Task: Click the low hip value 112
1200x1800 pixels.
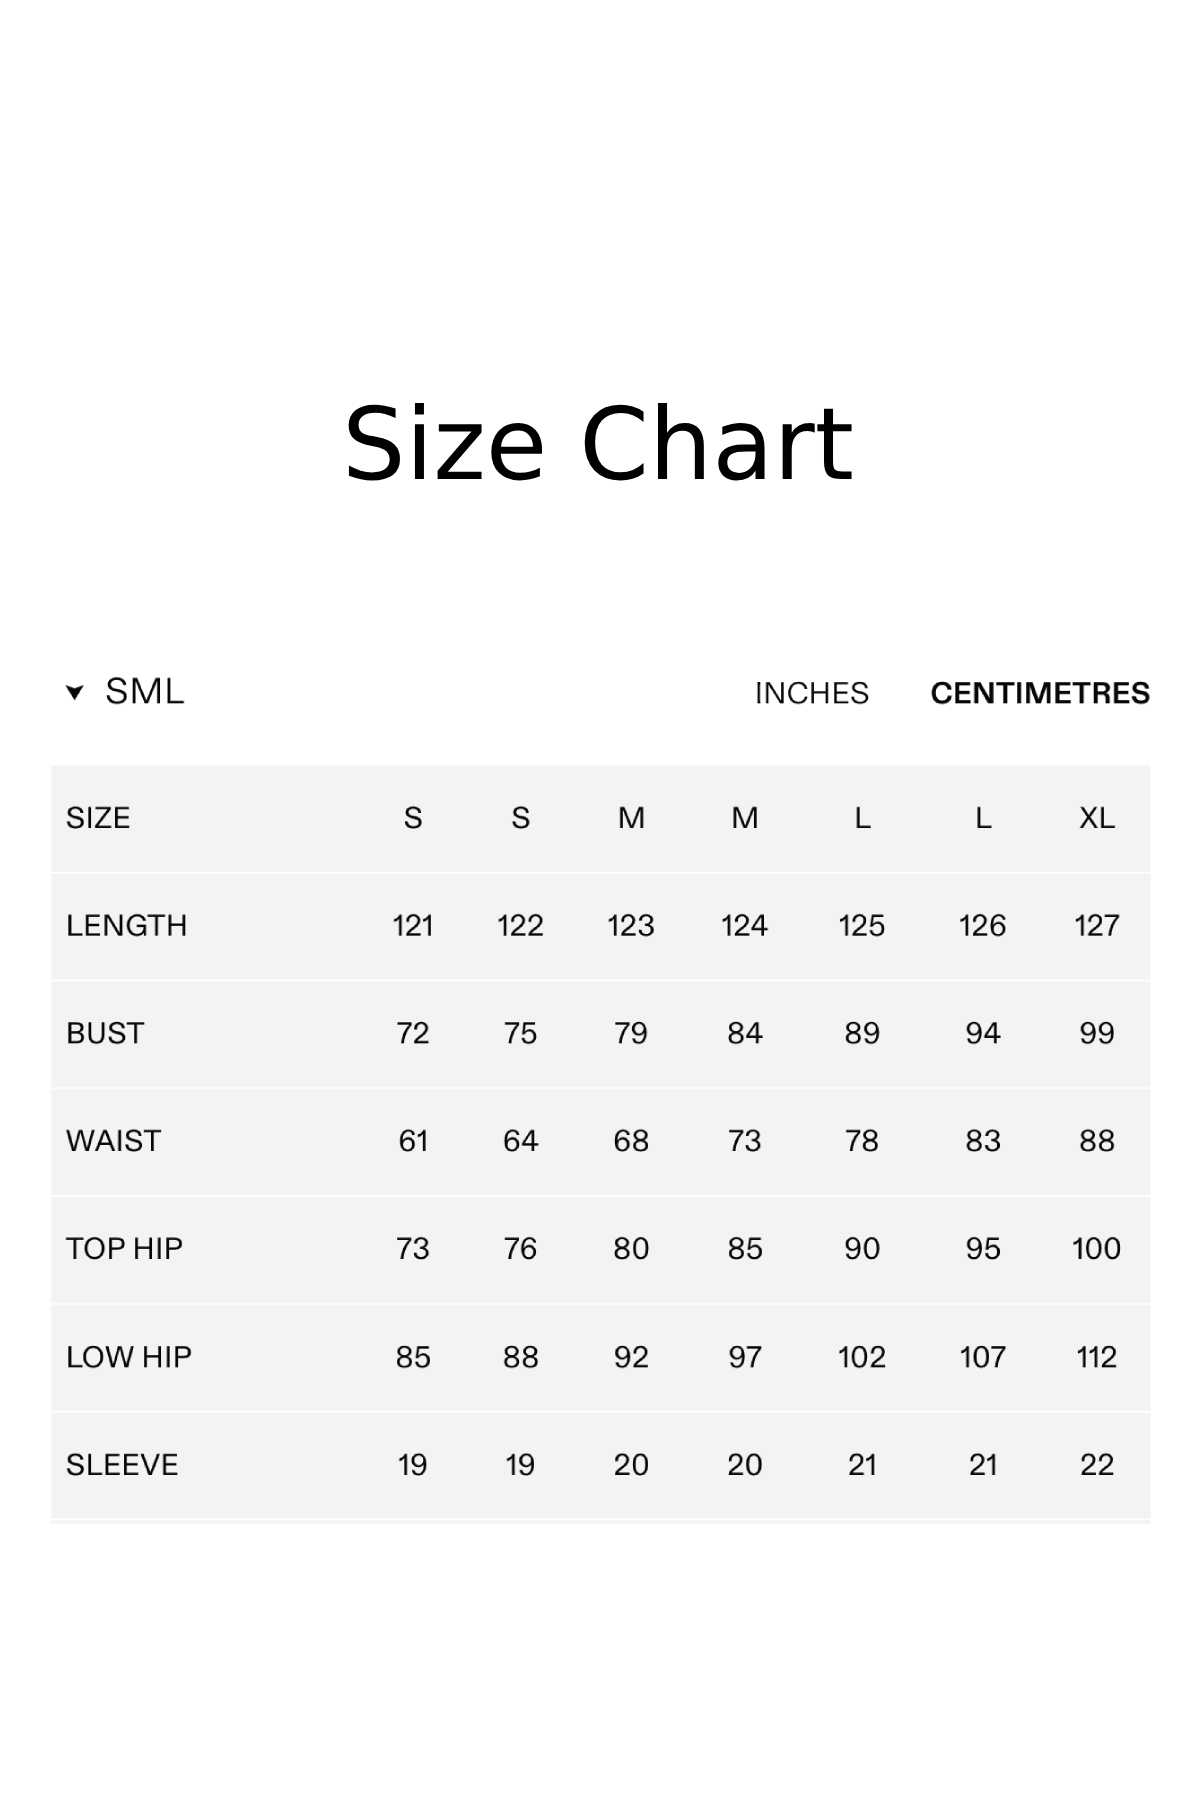Action: pos(1096,1357)
